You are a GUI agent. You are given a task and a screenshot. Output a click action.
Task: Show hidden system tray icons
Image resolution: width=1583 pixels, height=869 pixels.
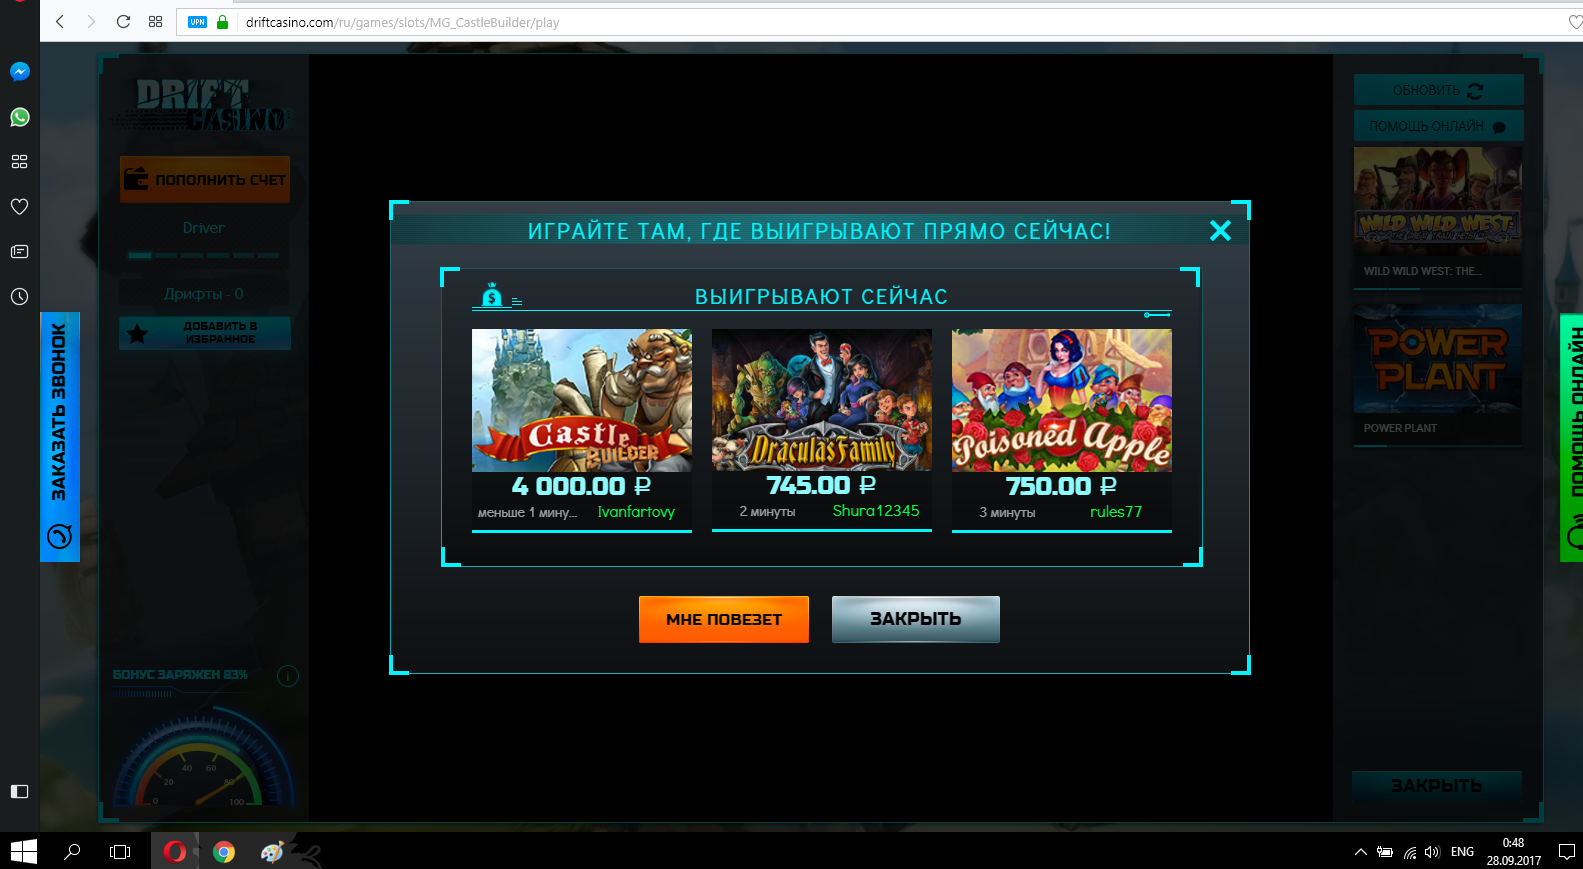1360,852
